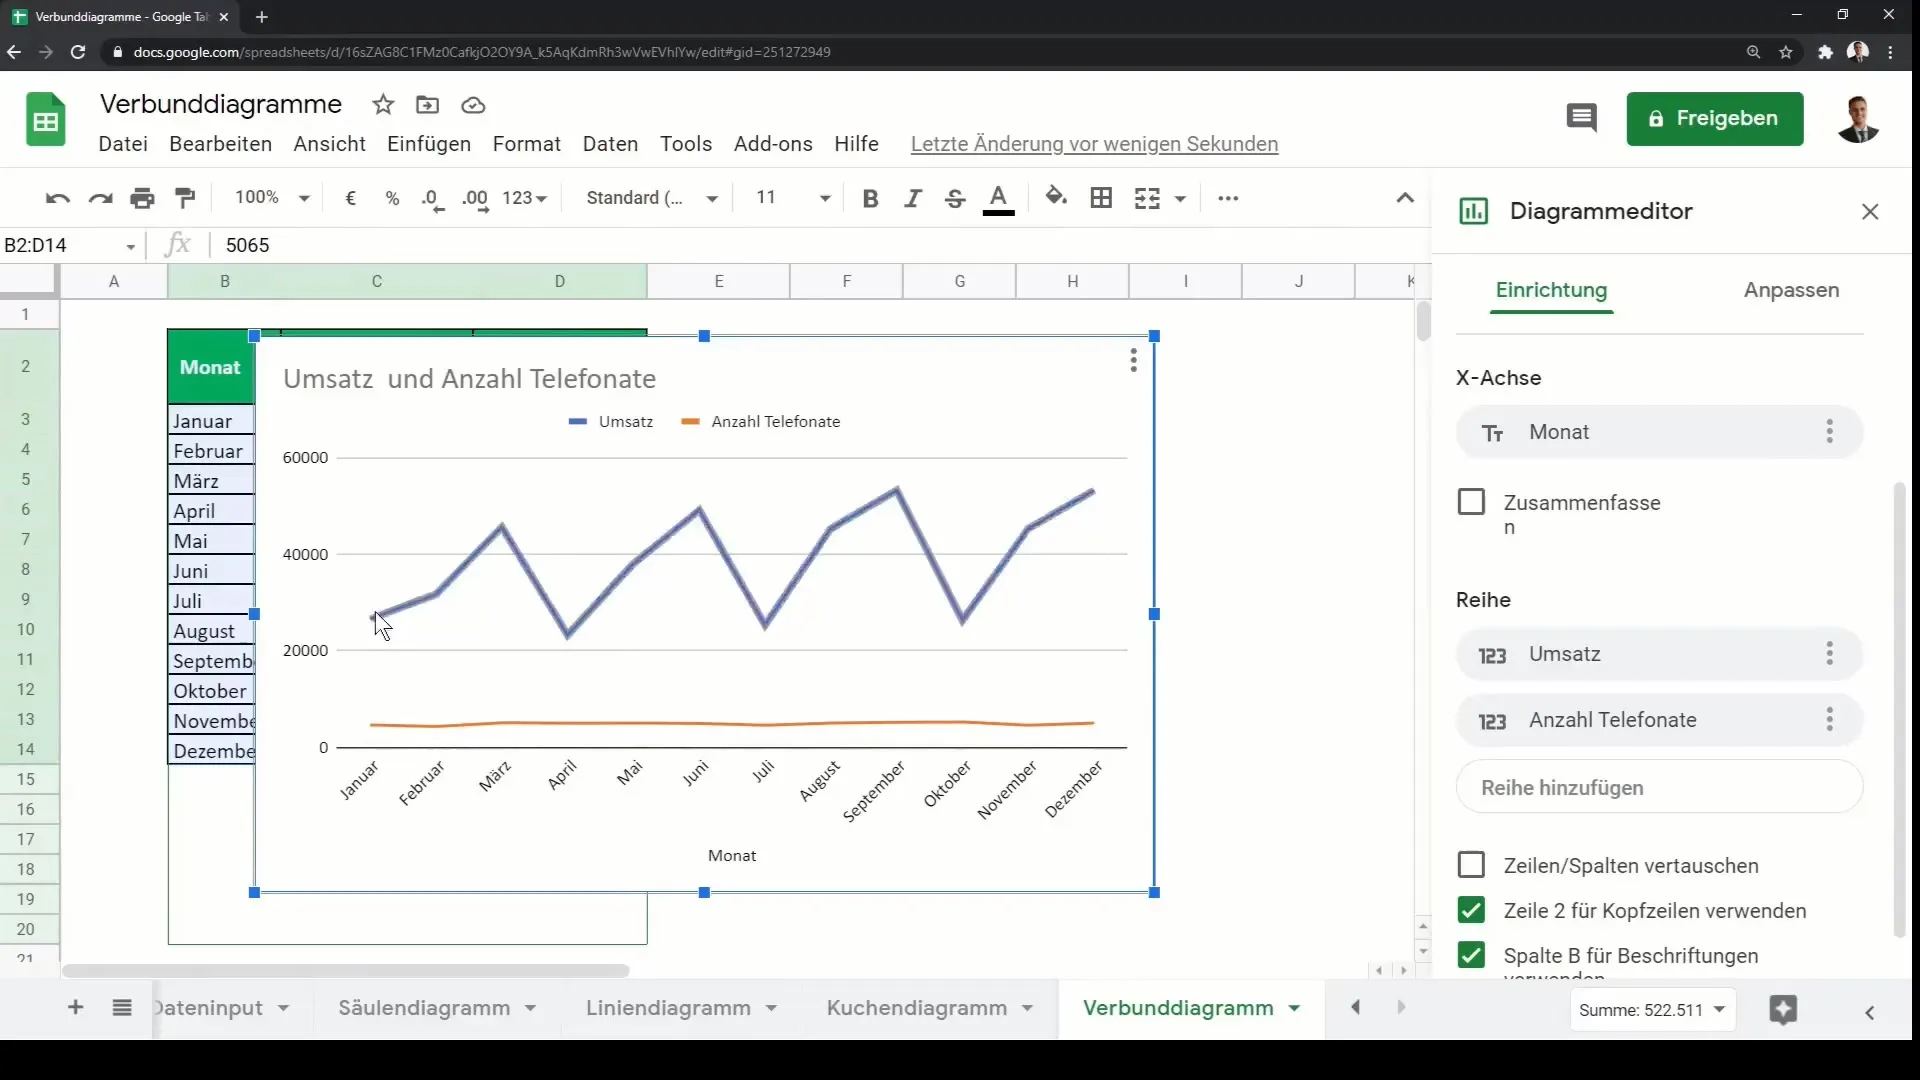
Task: Switch to the Anpassen tab
Action: [x=1791, y=290]
